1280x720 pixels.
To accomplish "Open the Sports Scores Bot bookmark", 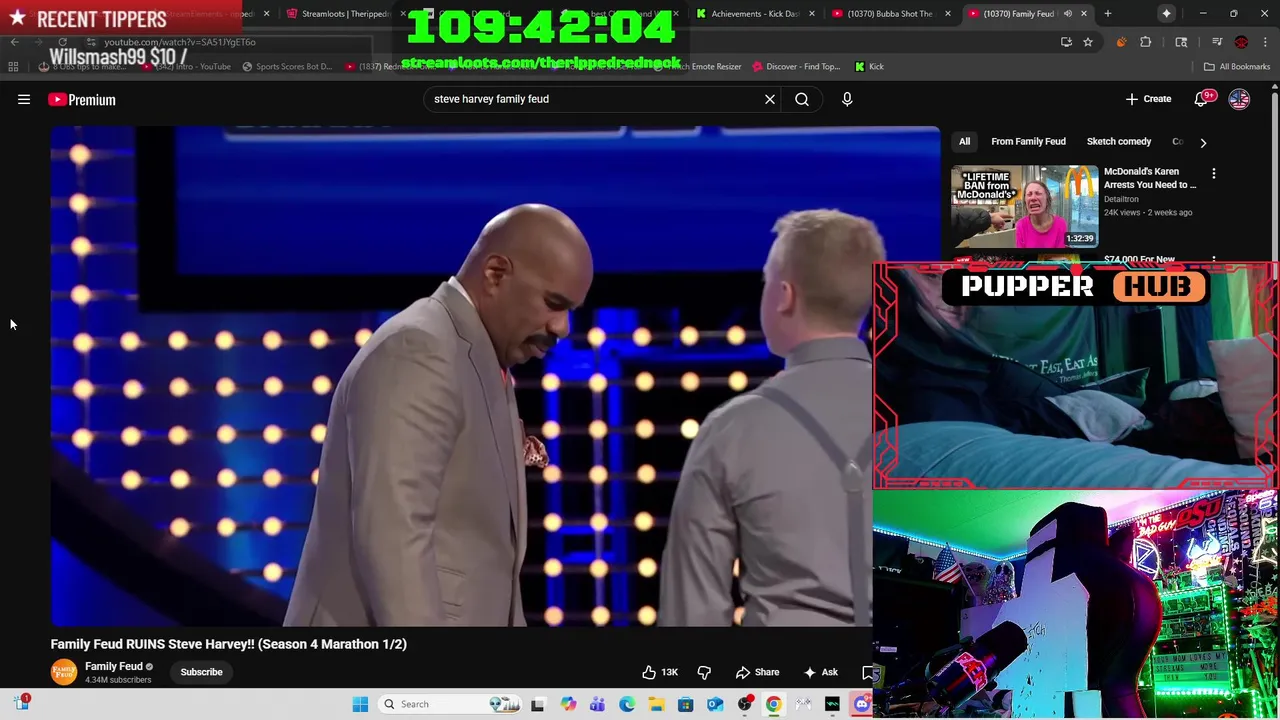I will point(287,66).
